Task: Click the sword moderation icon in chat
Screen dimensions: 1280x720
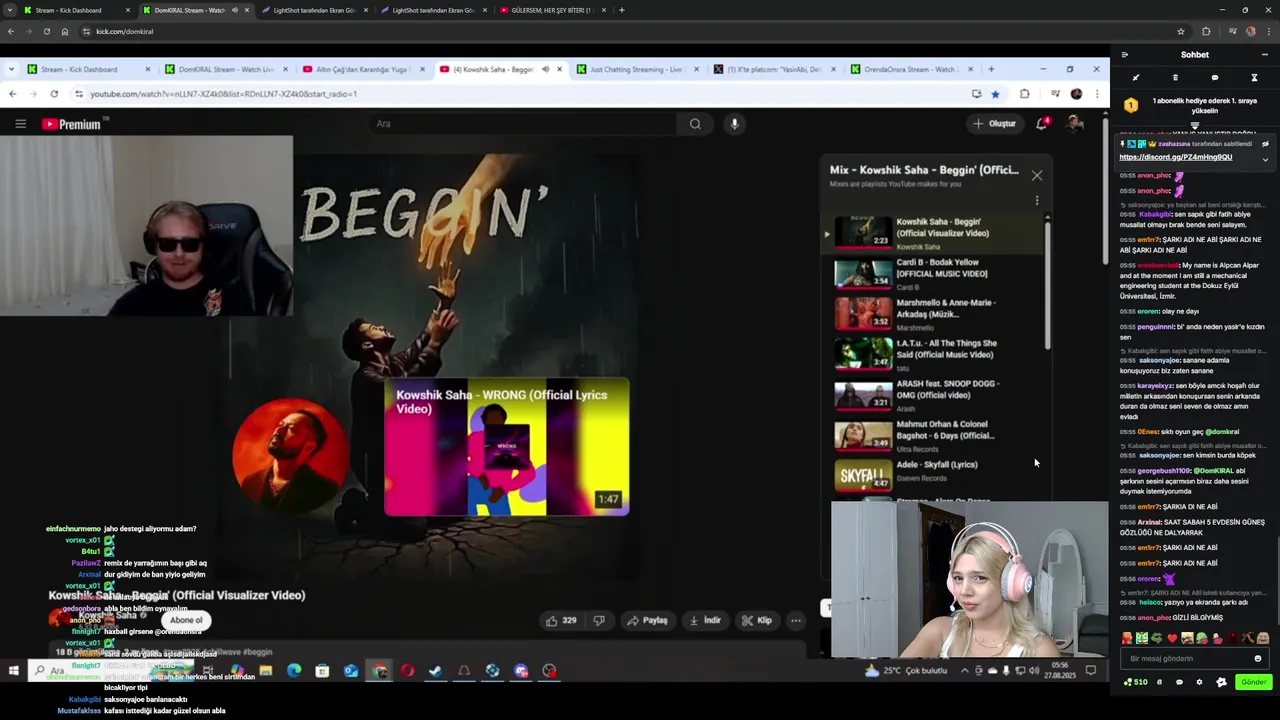Action: [x=1136, y=77]
